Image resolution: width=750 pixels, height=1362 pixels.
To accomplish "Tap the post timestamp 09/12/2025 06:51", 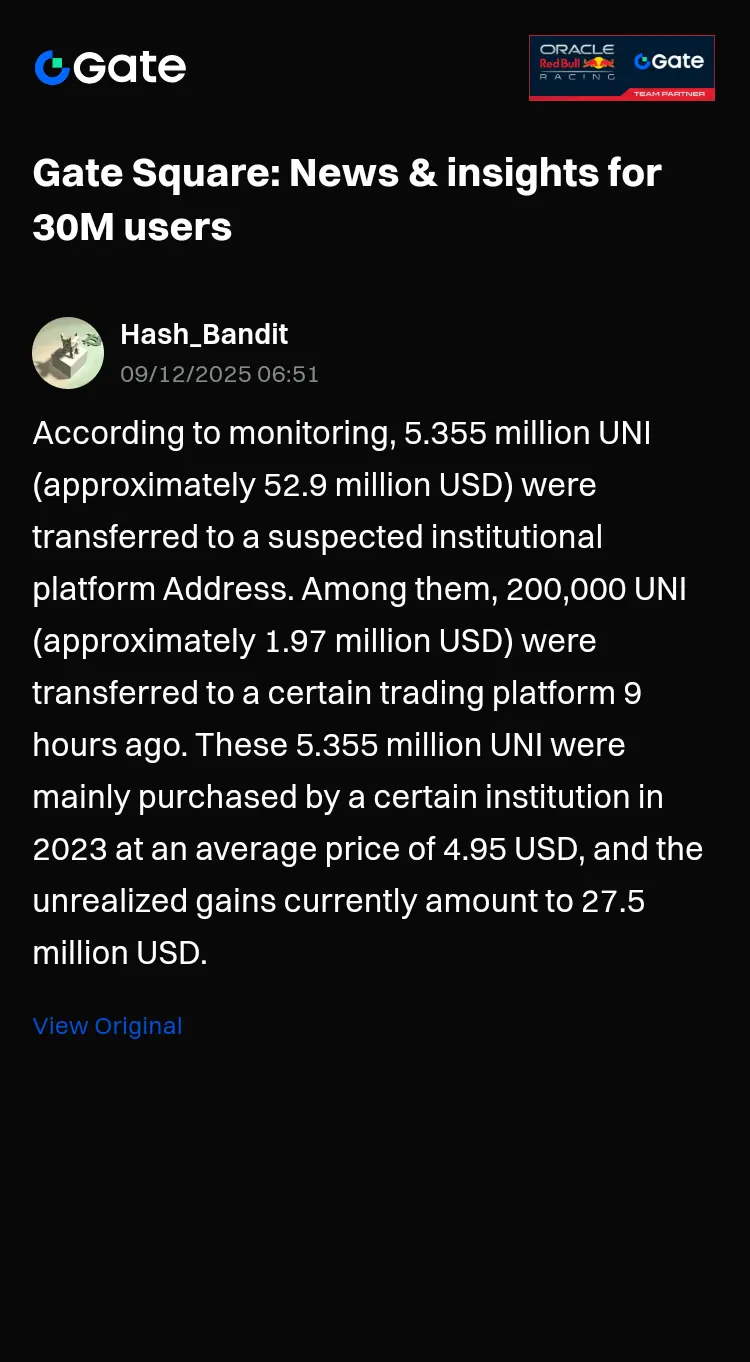I will coord(219,374).
